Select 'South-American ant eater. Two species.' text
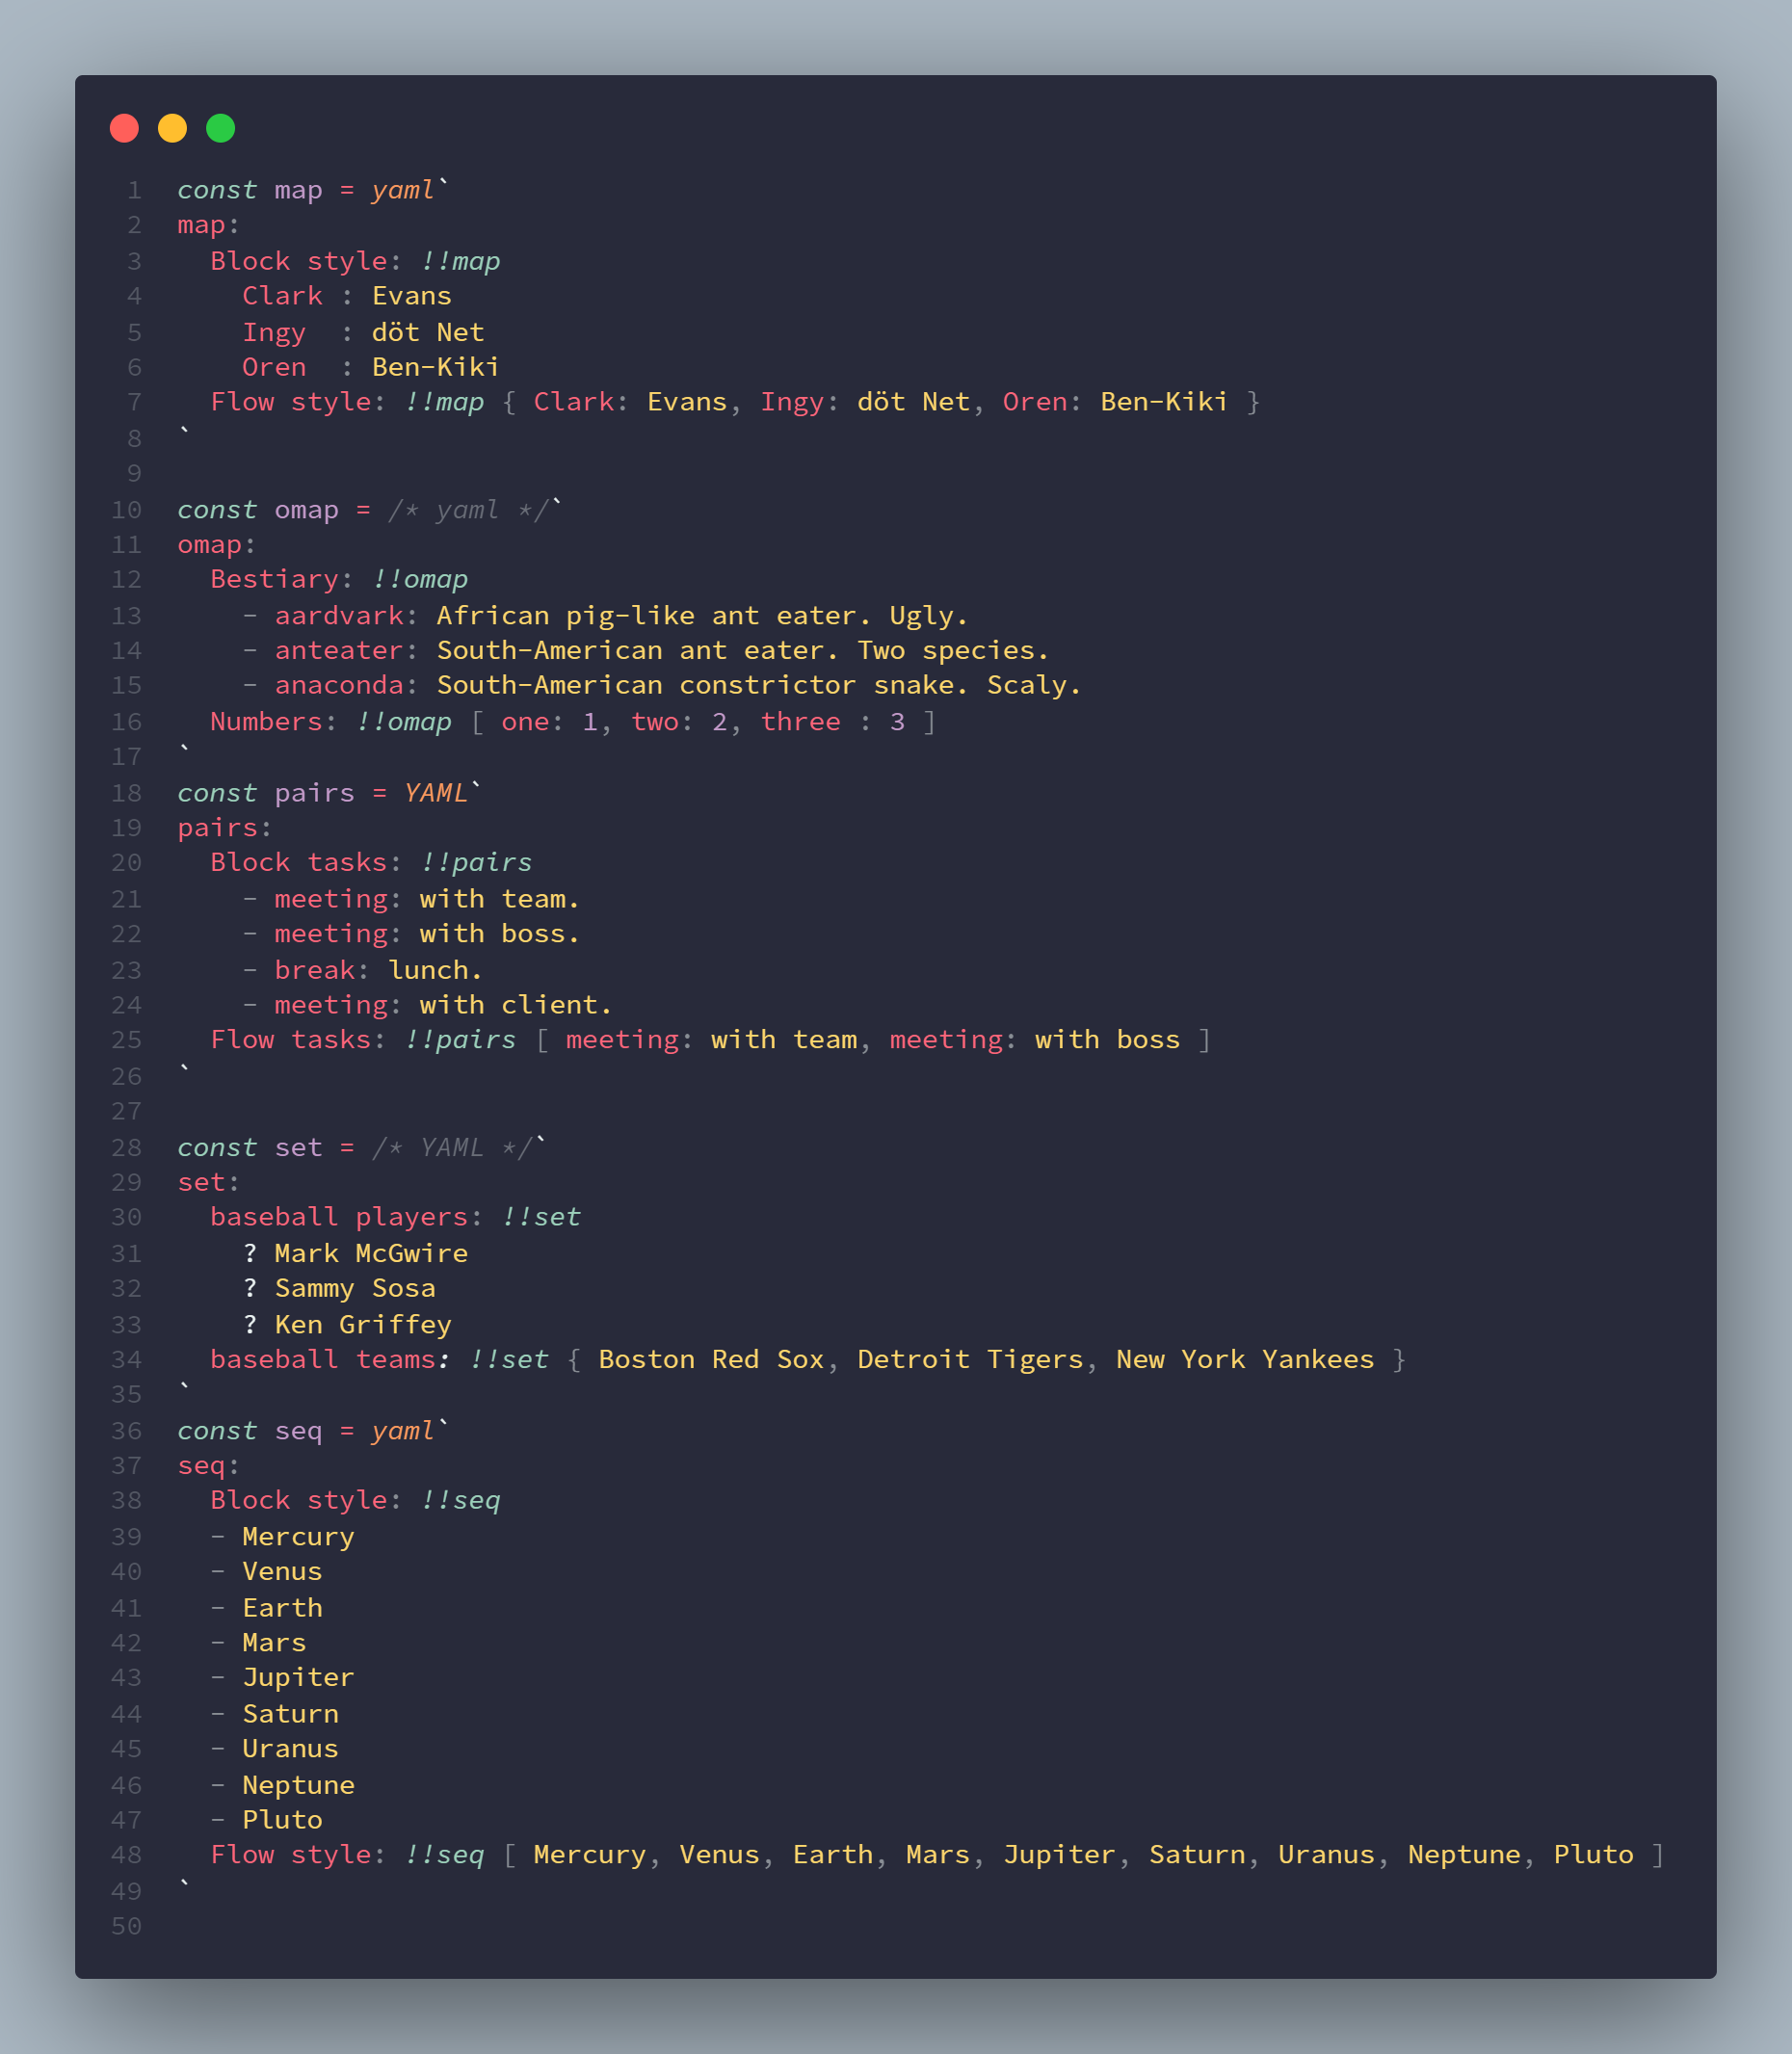This screenshot has height=2054, width=1792. tap(743, 650)
